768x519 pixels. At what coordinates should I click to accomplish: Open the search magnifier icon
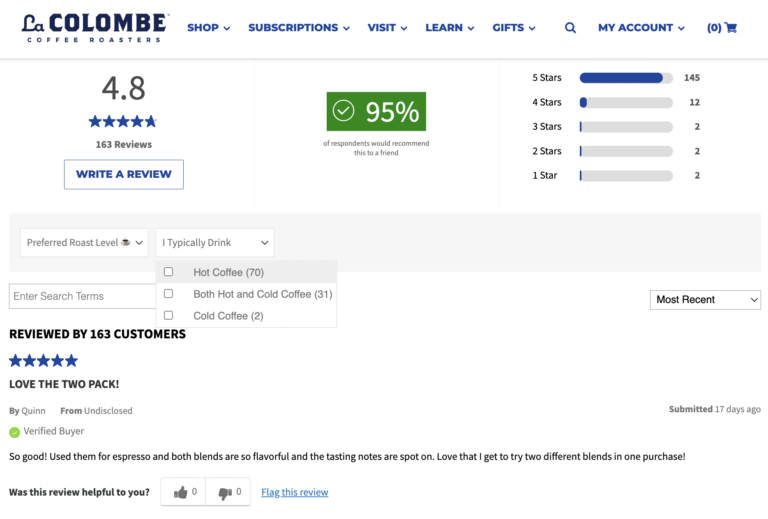coord(570,28)
